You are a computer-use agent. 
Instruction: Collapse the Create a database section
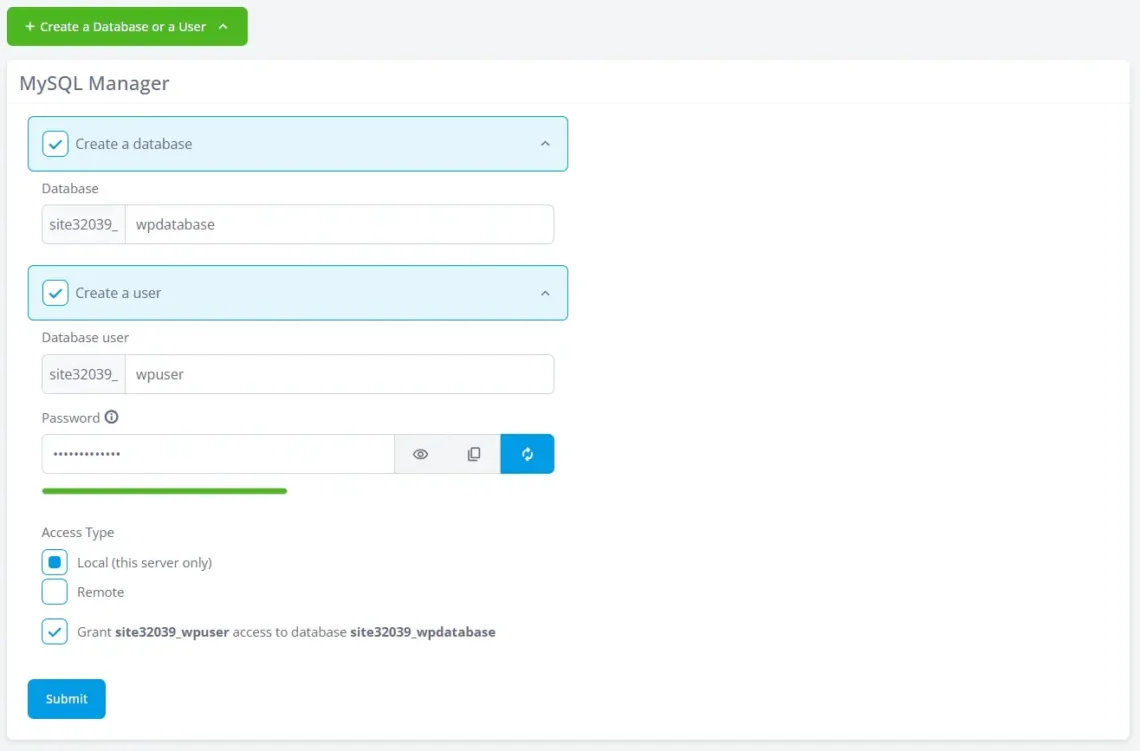(545, 143)
